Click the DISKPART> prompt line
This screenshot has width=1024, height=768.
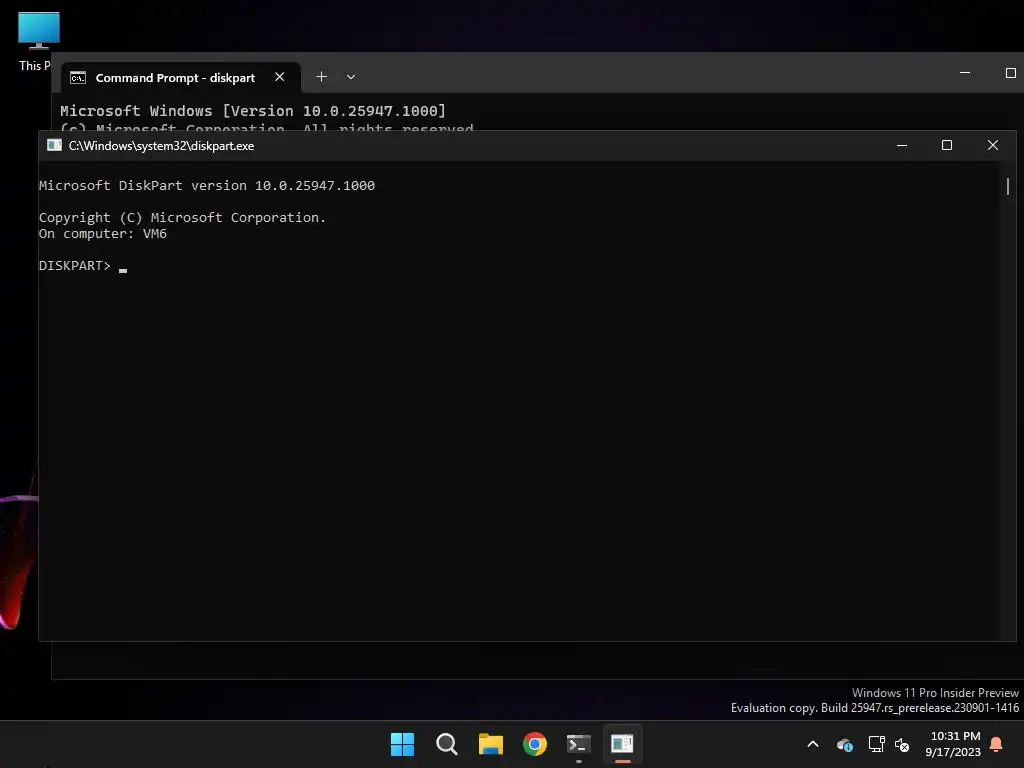tap(83, 266)
